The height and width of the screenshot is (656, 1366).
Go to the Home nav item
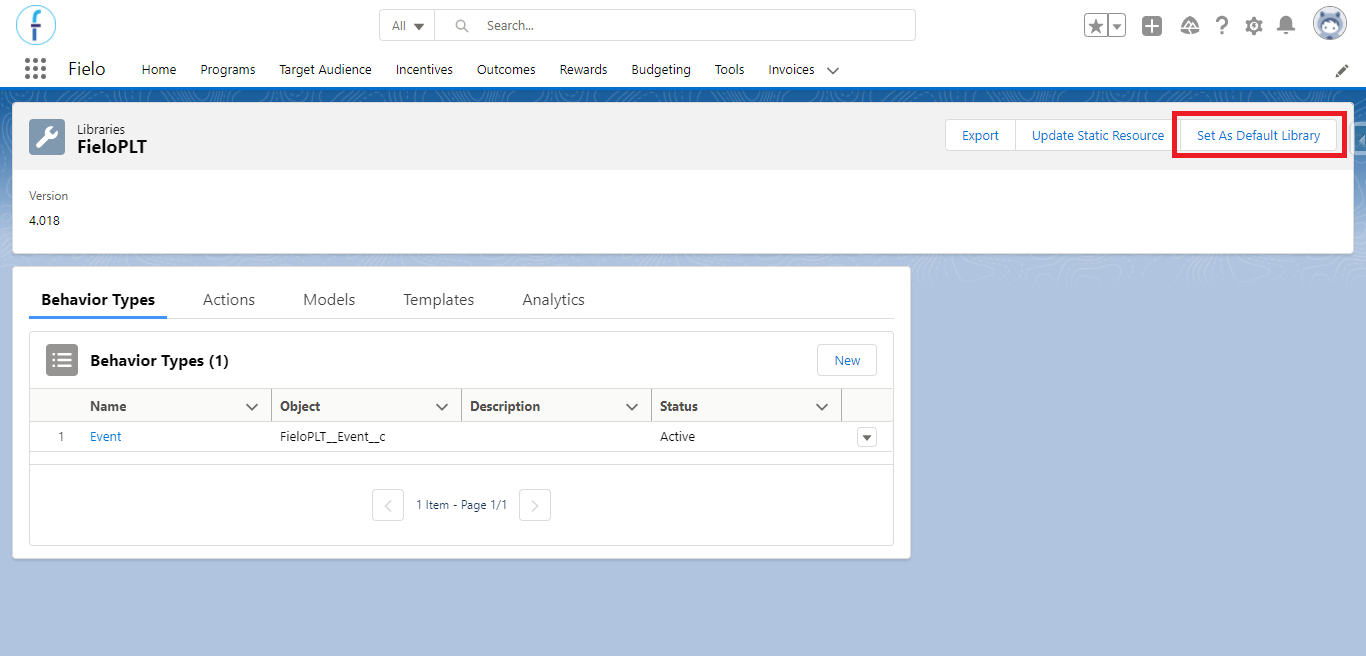click(x=159, y=70)
